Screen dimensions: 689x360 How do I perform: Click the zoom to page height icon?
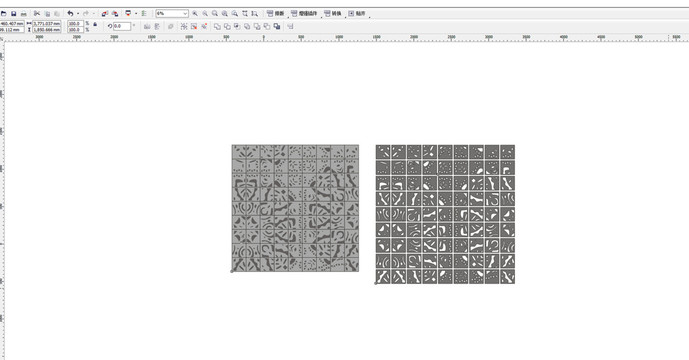[254, 14]
